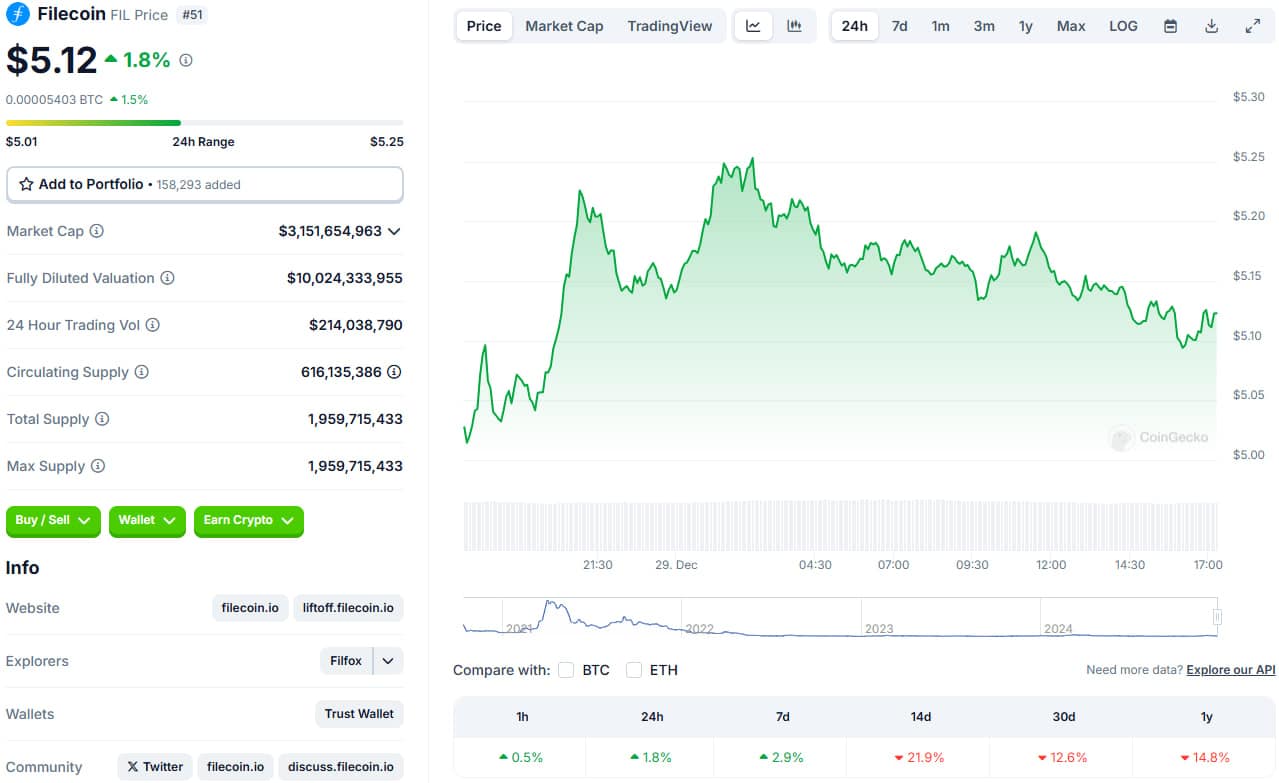Select the 1y time range
1279x783 pixels.
(x=1026, y=26)
